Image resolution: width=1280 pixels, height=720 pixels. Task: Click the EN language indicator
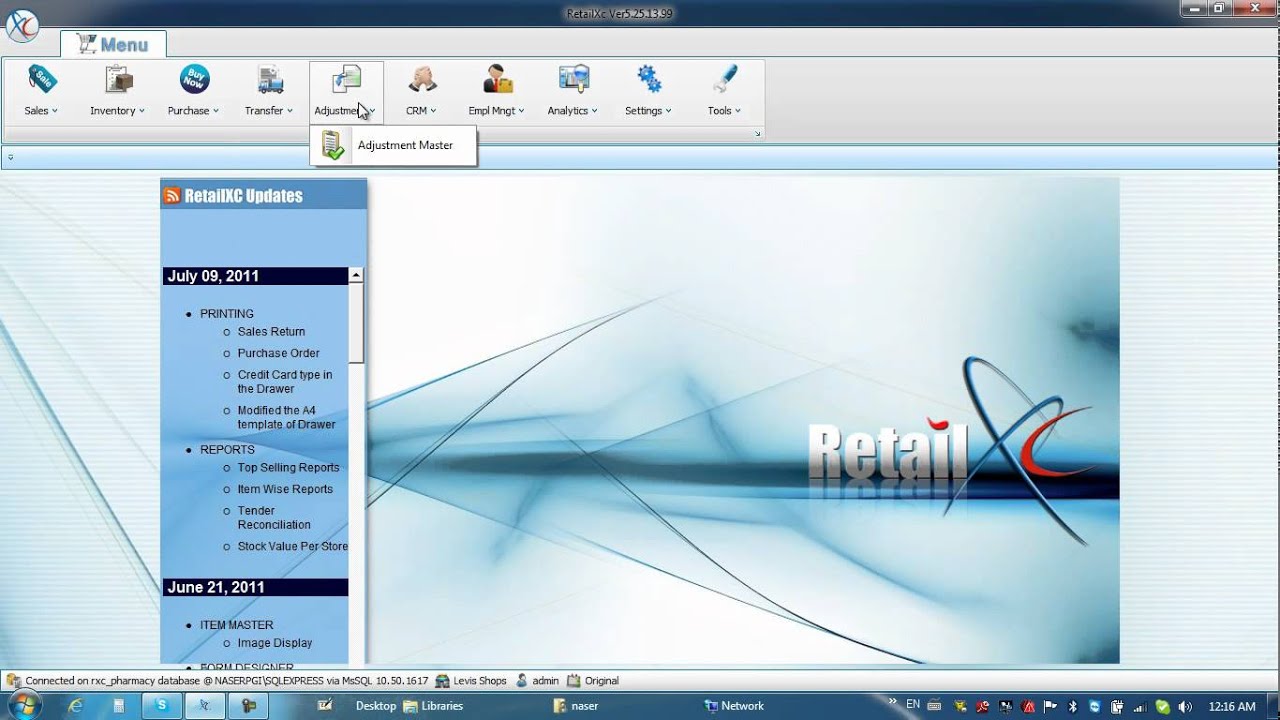(x=912, y=705)
